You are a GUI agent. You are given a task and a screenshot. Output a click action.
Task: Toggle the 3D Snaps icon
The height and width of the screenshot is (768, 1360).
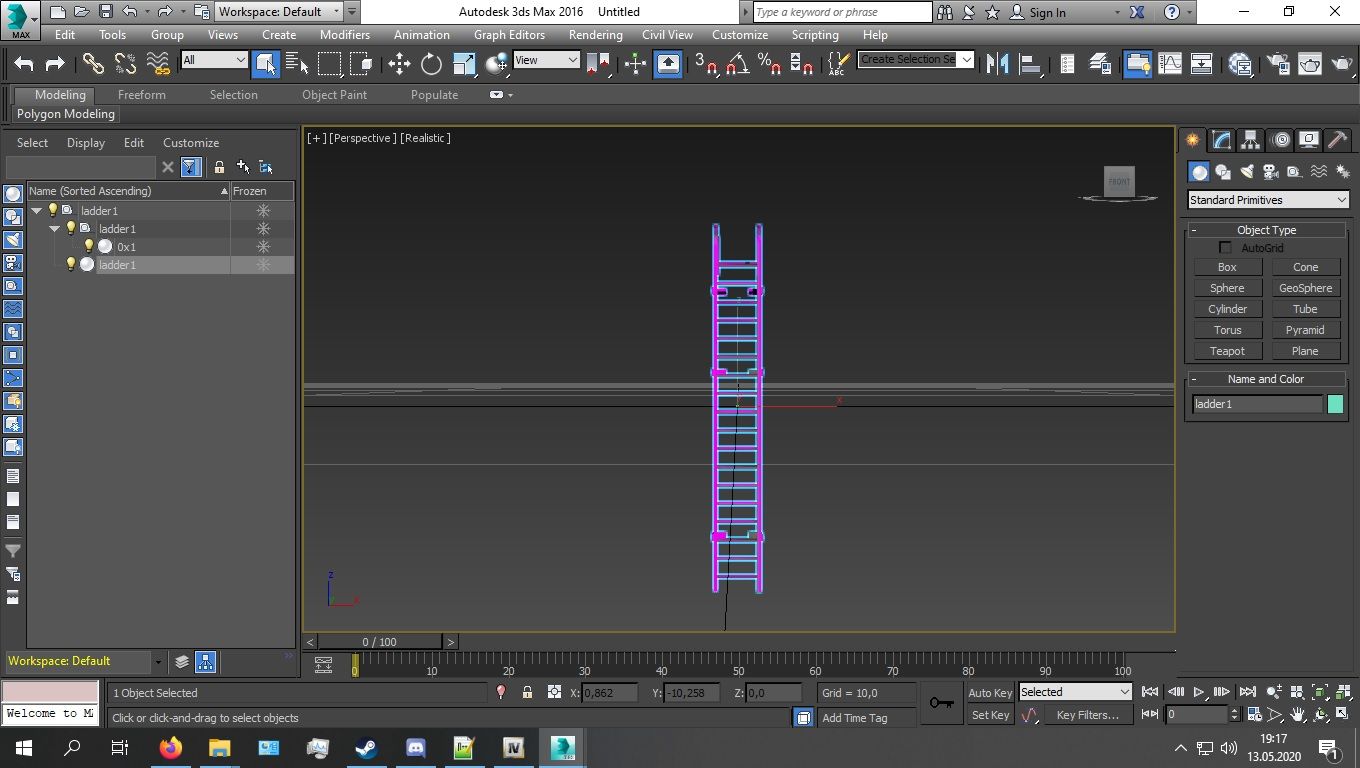pyautogui.click(x=706, y=64)
